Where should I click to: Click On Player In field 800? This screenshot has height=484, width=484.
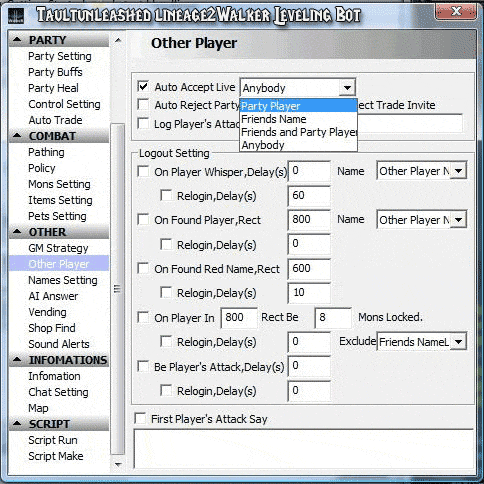coord(239,318)
